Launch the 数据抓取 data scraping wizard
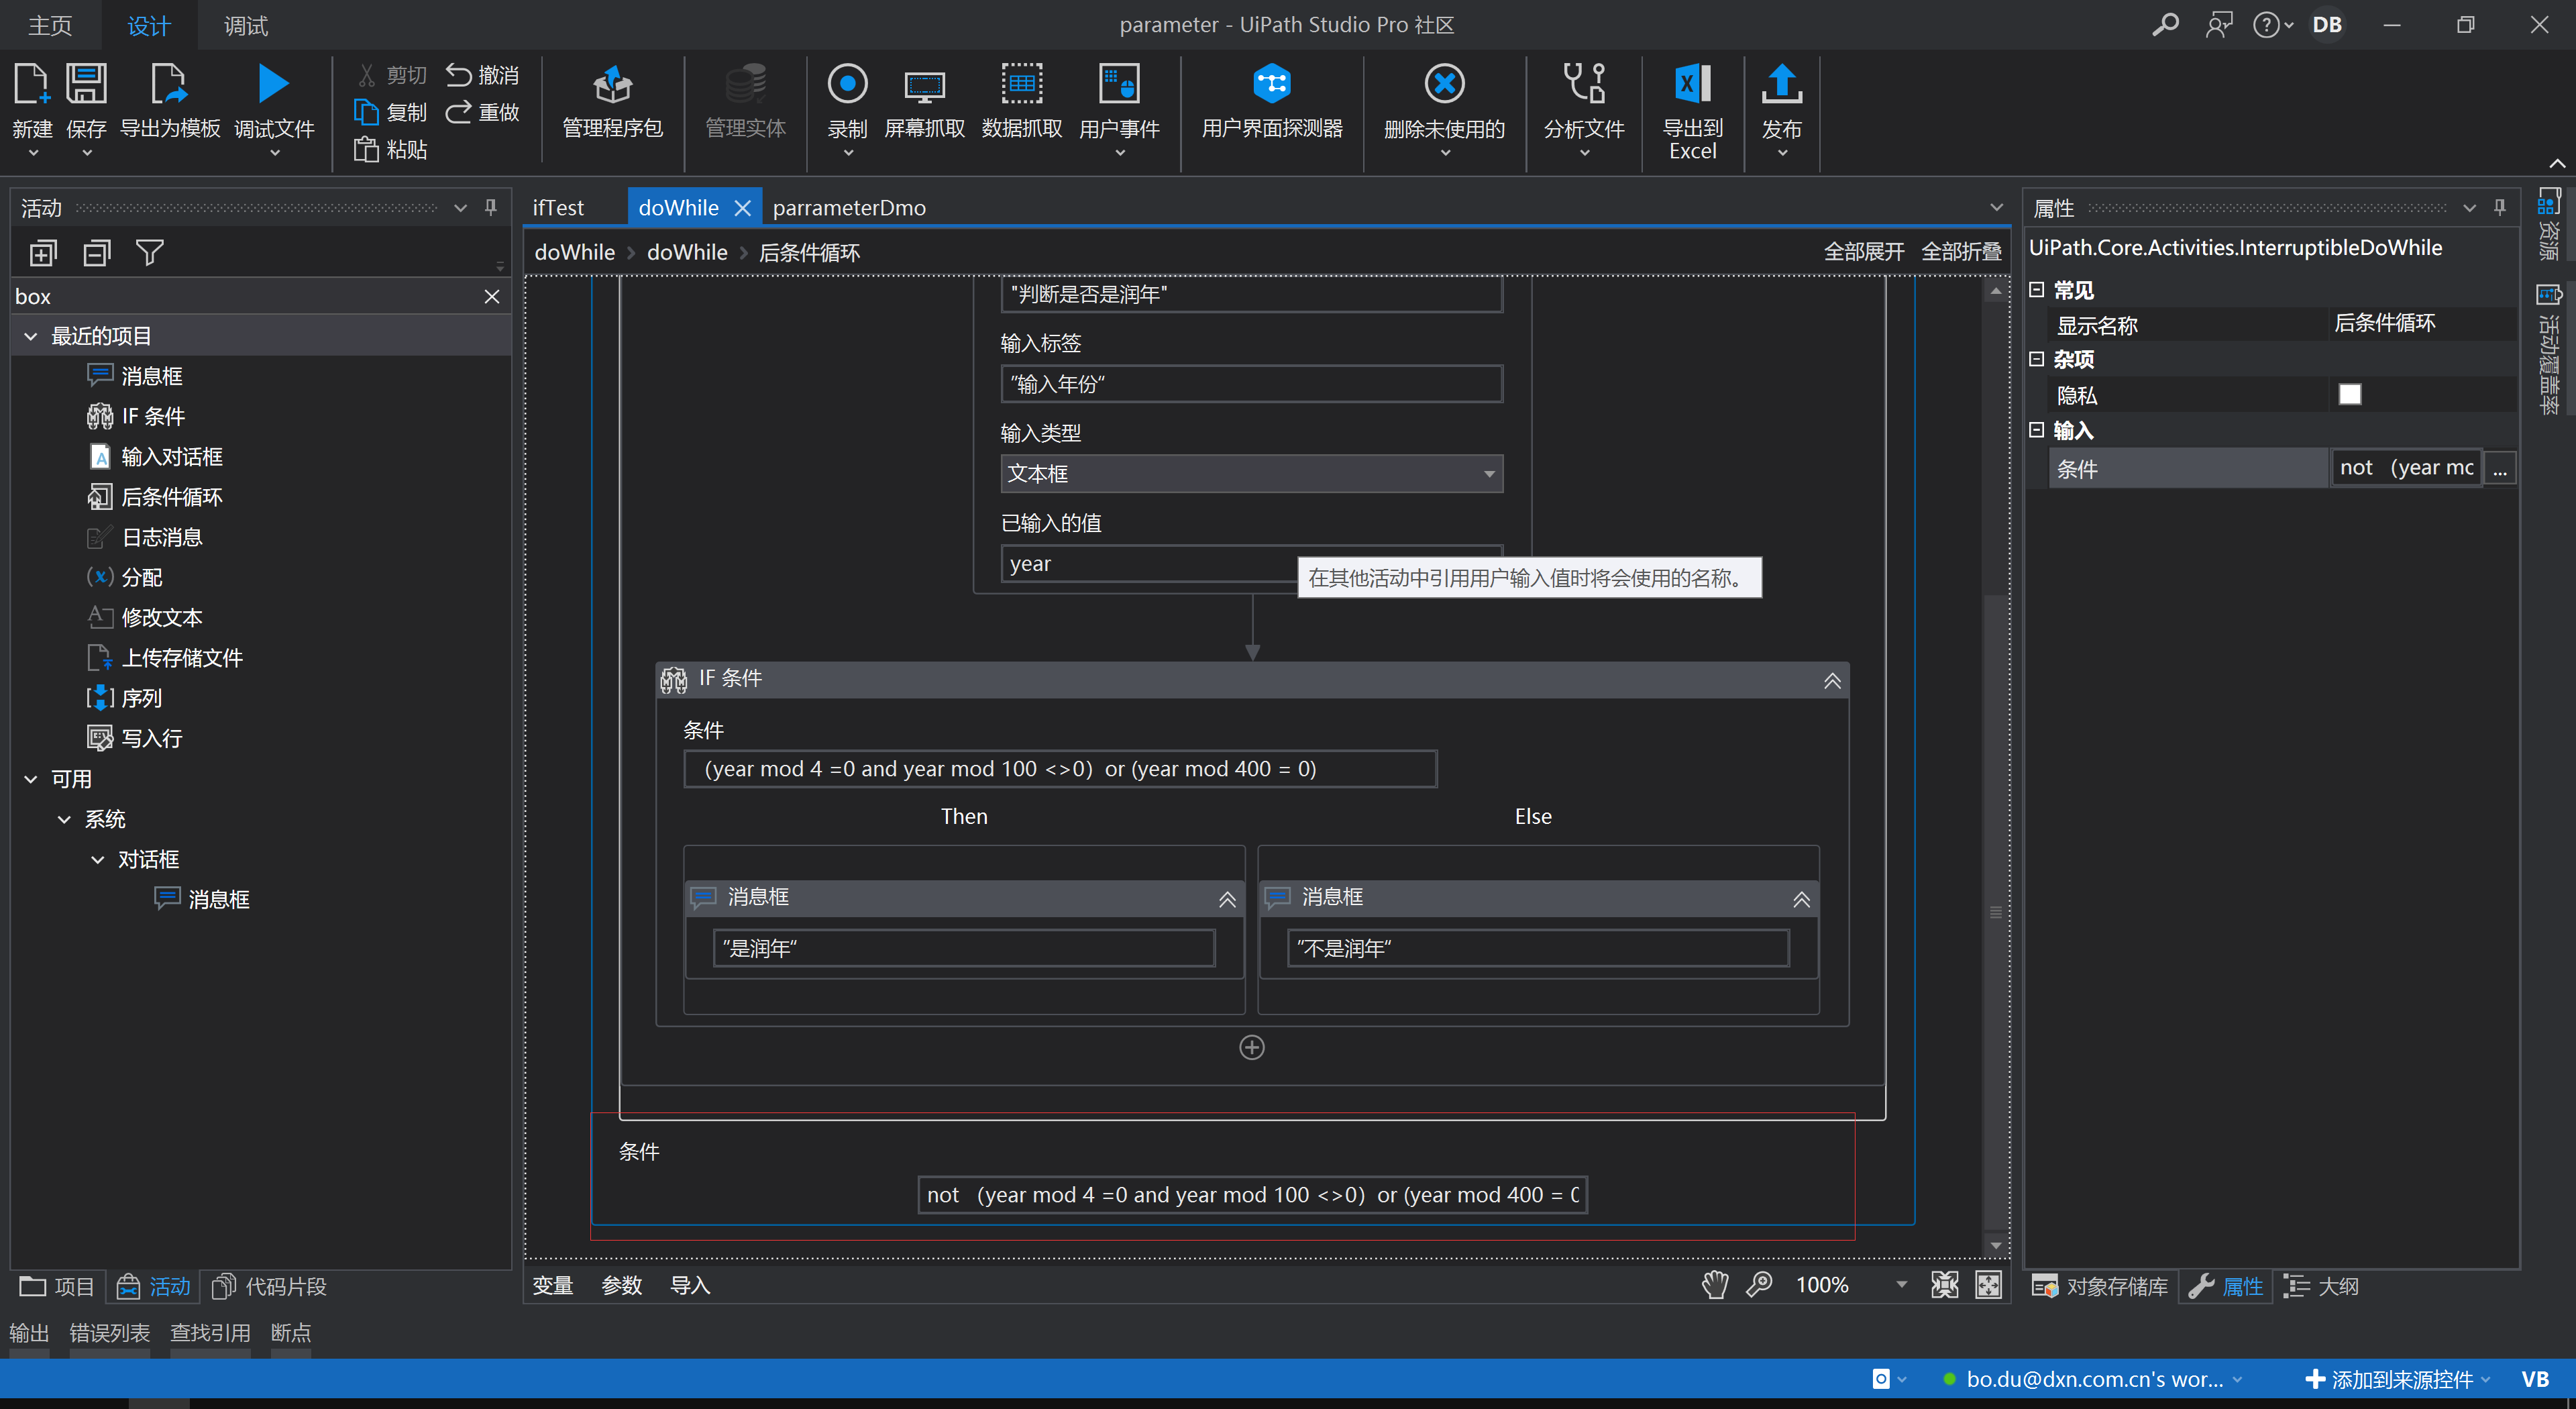2576x1409 pixels. click(1021, 105)
